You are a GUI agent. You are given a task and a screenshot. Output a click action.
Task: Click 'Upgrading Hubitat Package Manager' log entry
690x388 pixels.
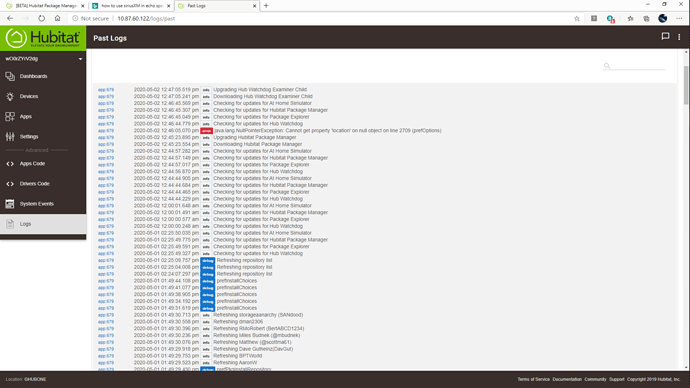pyautogui.click(x=255, y=137)
